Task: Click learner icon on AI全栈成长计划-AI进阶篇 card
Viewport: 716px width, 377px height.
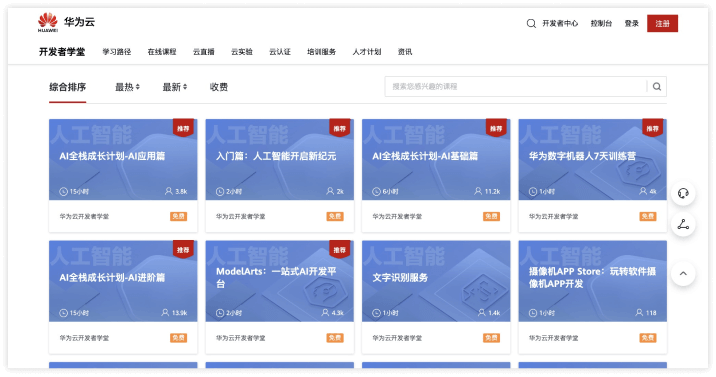Action: pos(165,312)
